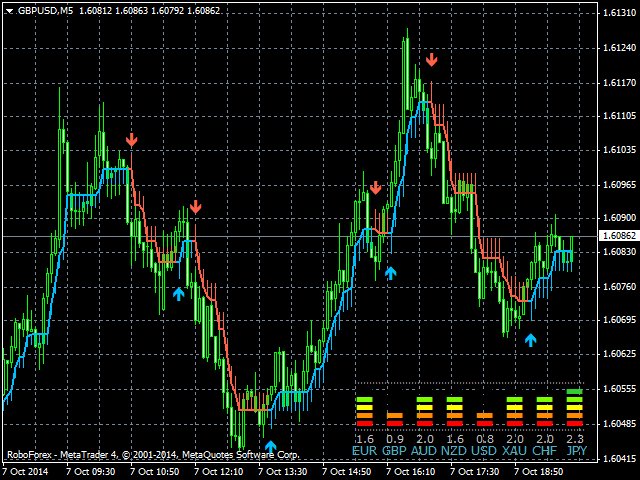Screen dimensions: 640x480
Task: Click the leftmost red down arrow signal
Action: click(x=131, y=139)
